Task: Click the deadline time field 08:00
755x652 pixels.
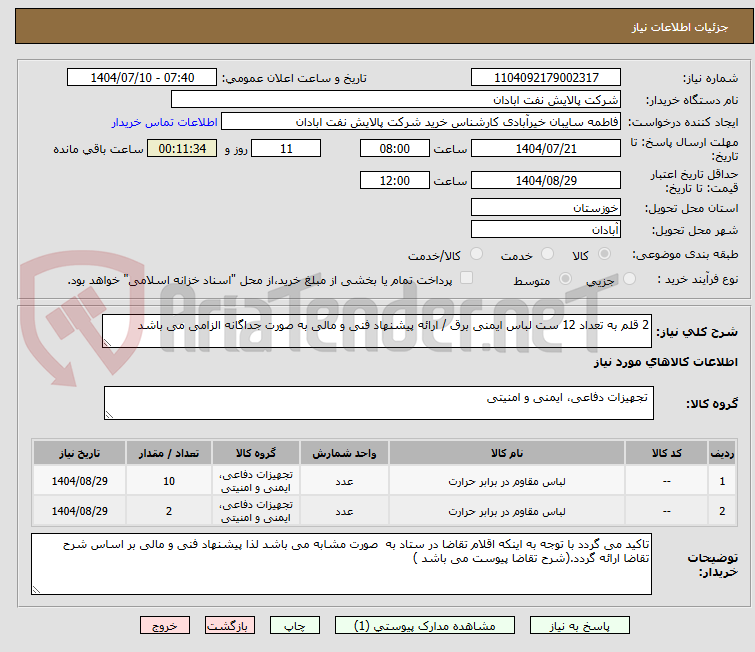Action: click(395, 148)
